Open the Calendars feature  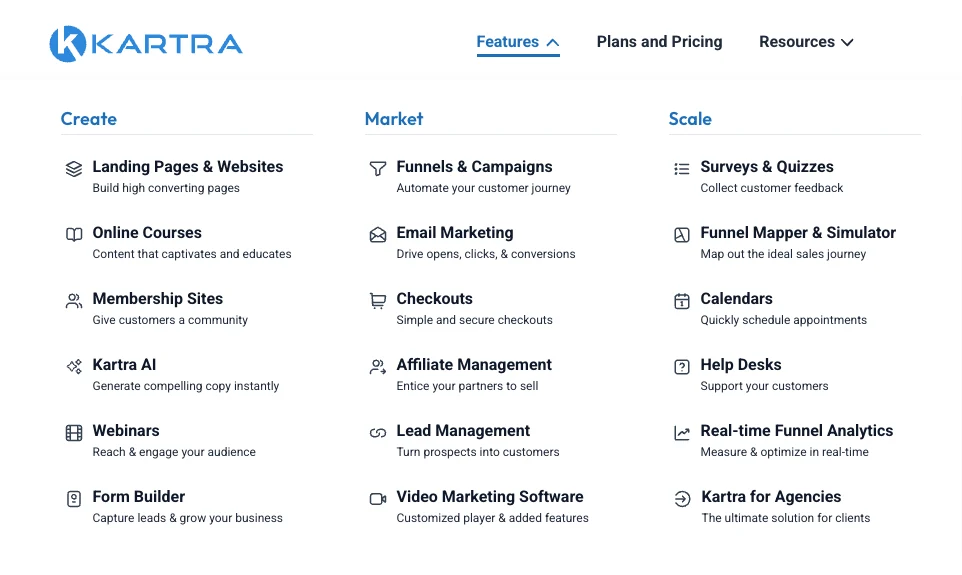pos(736,299)
